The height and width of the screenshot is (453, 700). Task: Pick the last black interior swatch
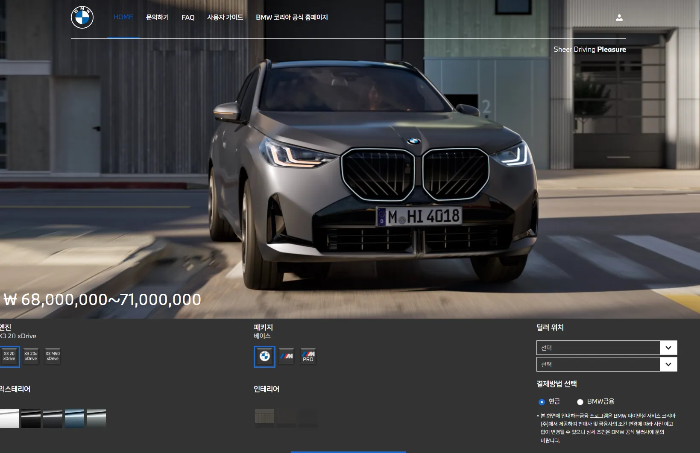pyautogui.click(x=308, y=417)
